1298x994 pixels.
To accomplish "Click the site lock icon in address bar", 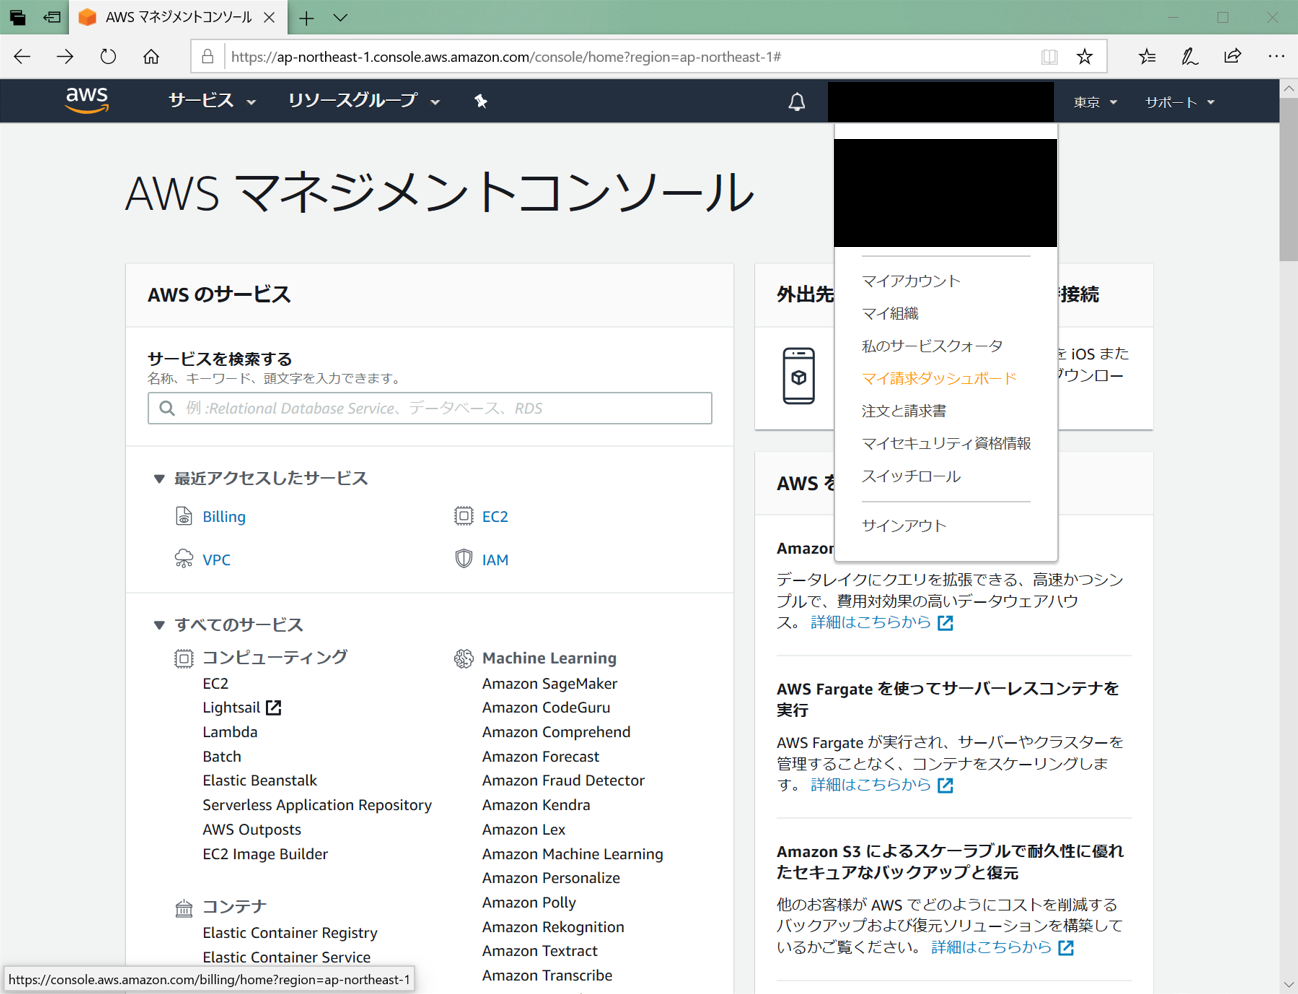I will click(207, 57).
